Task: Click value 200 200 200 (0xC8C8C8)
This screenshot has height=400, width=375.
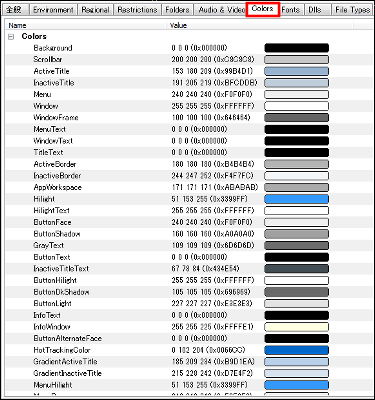Action: coord(213,60)
